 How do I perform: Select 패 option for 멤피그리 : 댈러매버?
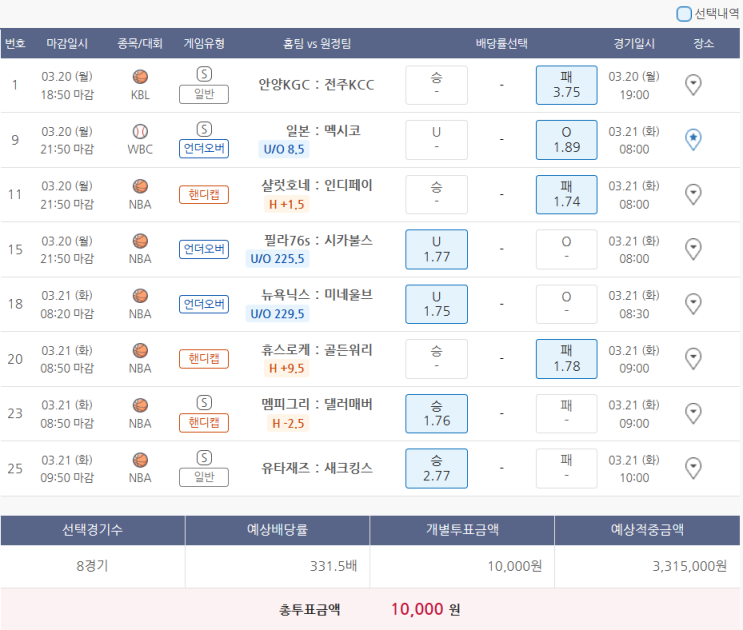tap(566, 413)
